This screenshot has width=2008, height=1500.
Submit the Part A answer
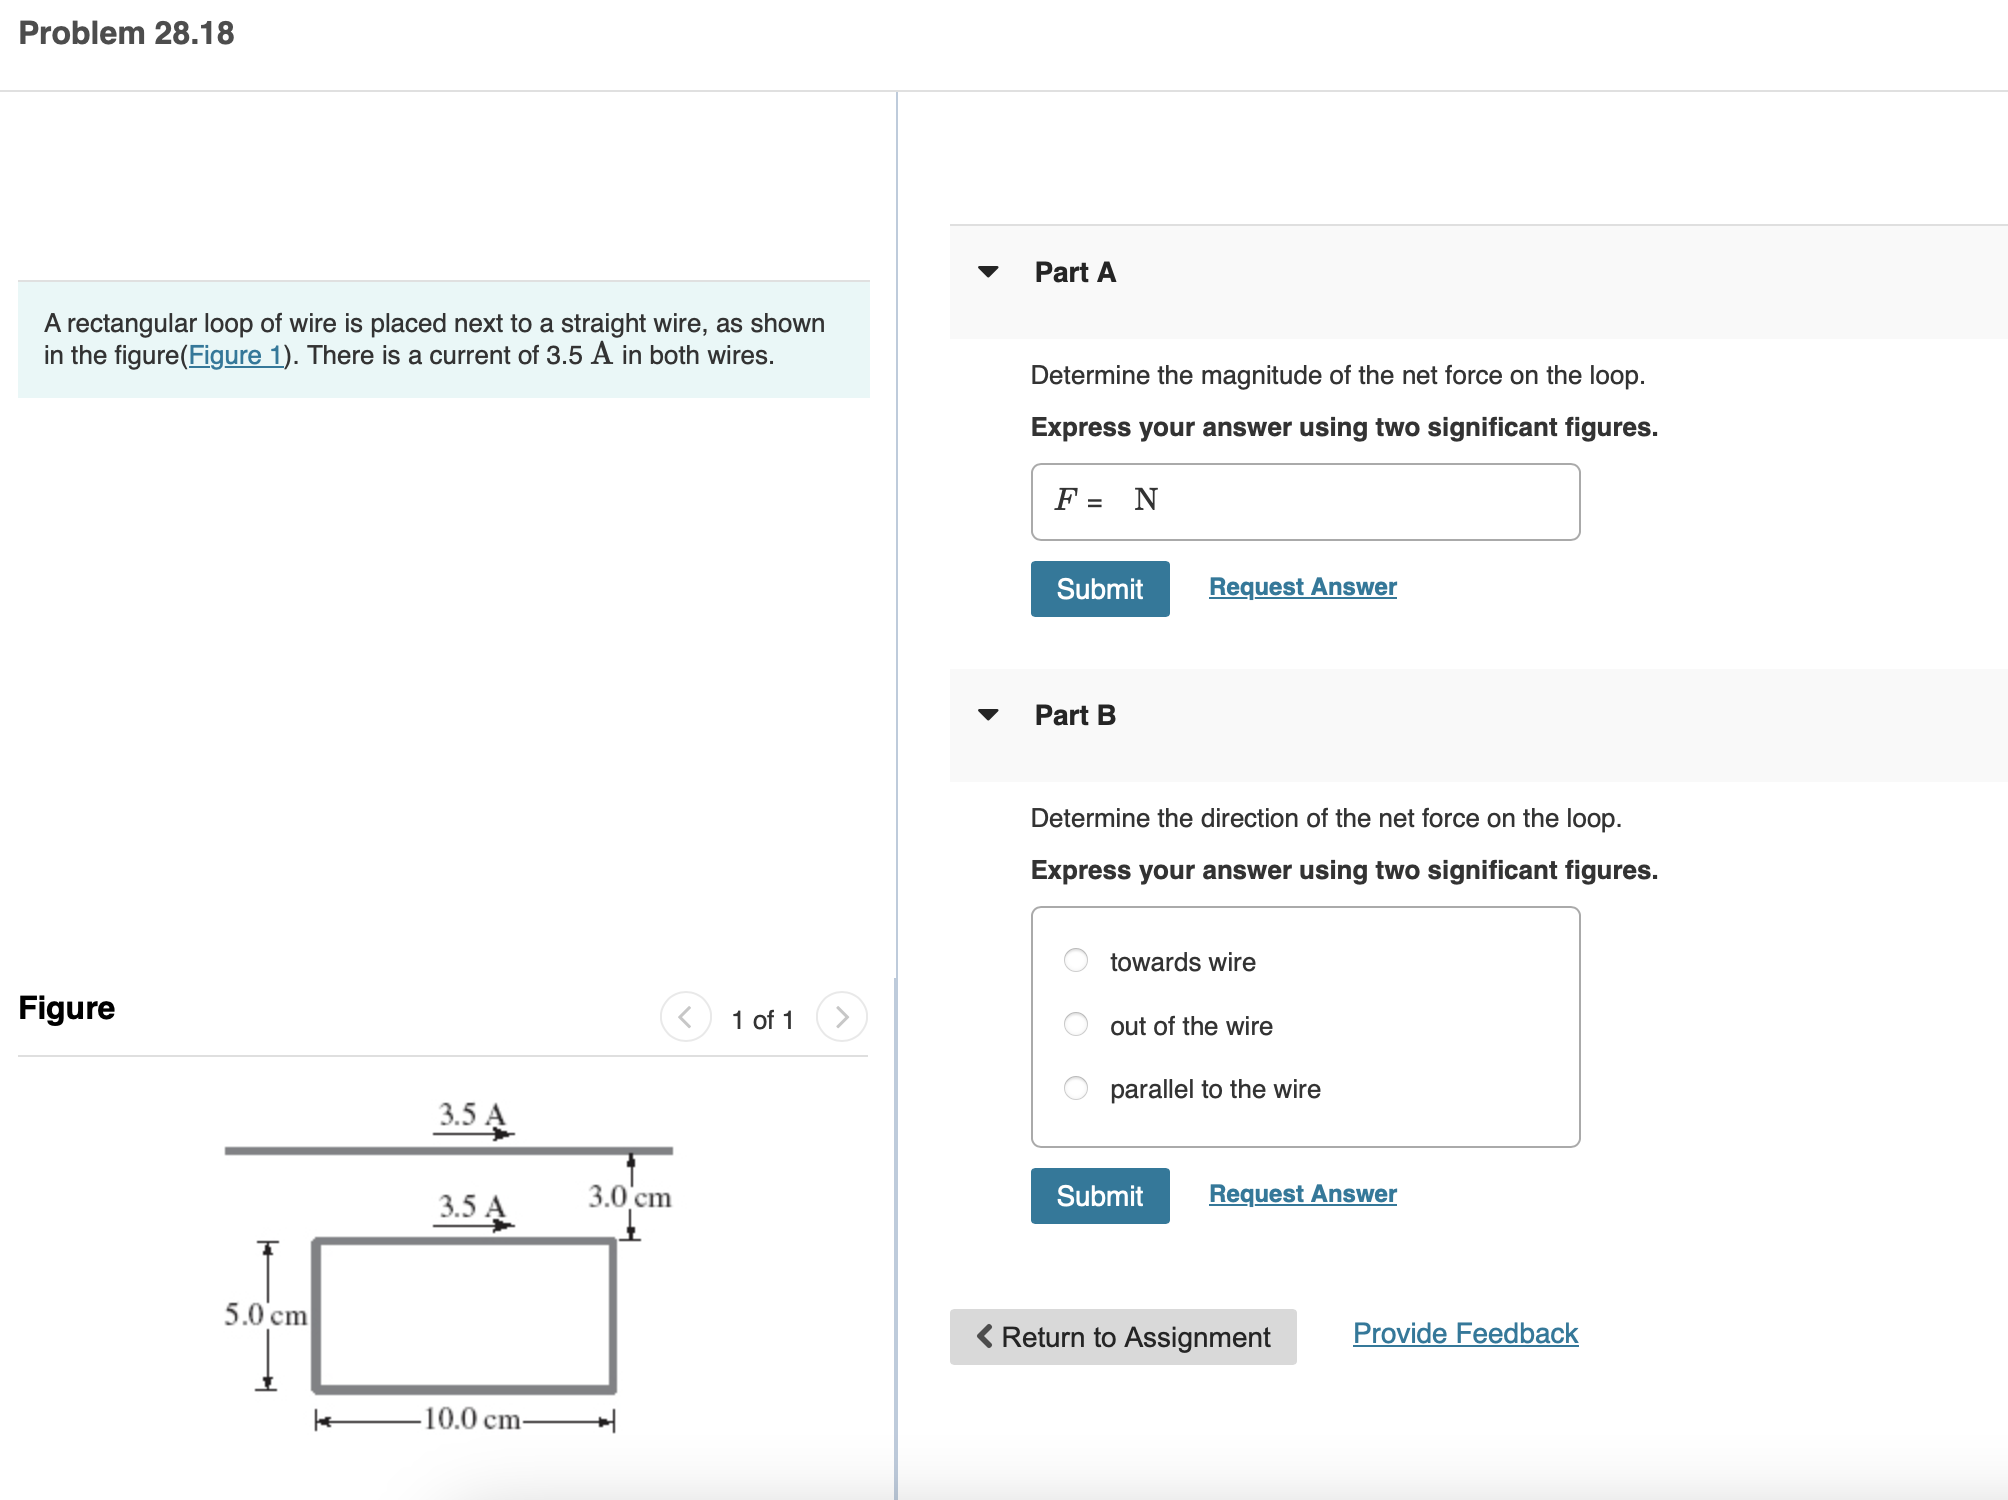(x=1099, y=588)
